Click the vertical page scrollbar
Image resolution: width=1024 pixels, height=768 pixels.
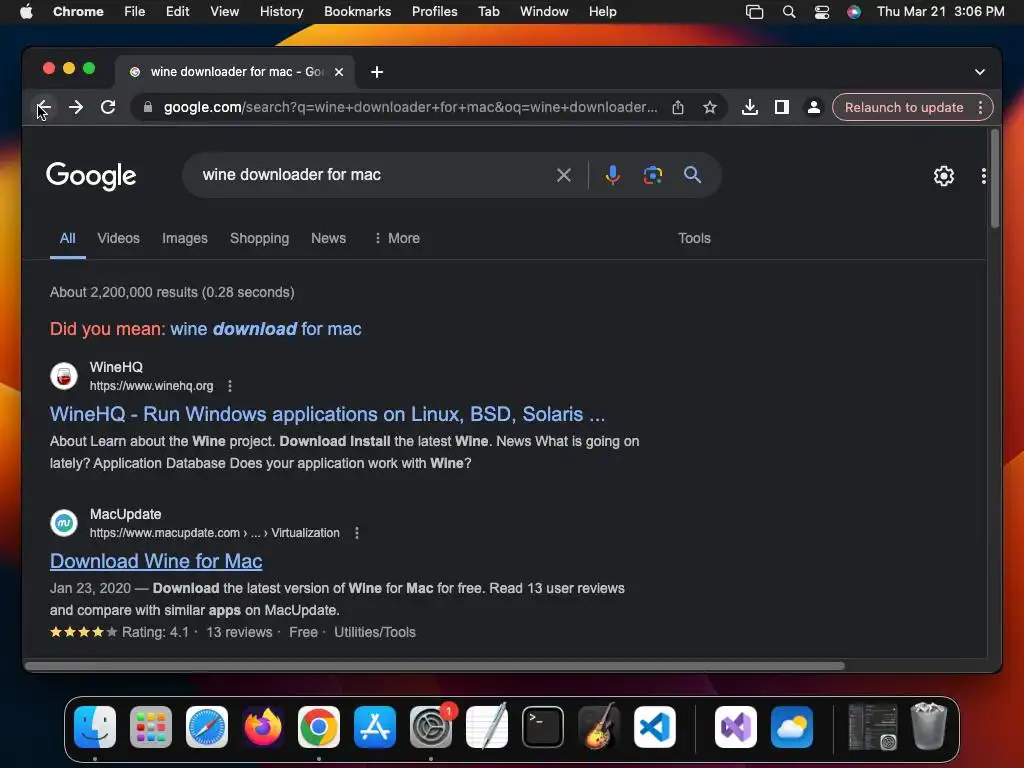995,180
